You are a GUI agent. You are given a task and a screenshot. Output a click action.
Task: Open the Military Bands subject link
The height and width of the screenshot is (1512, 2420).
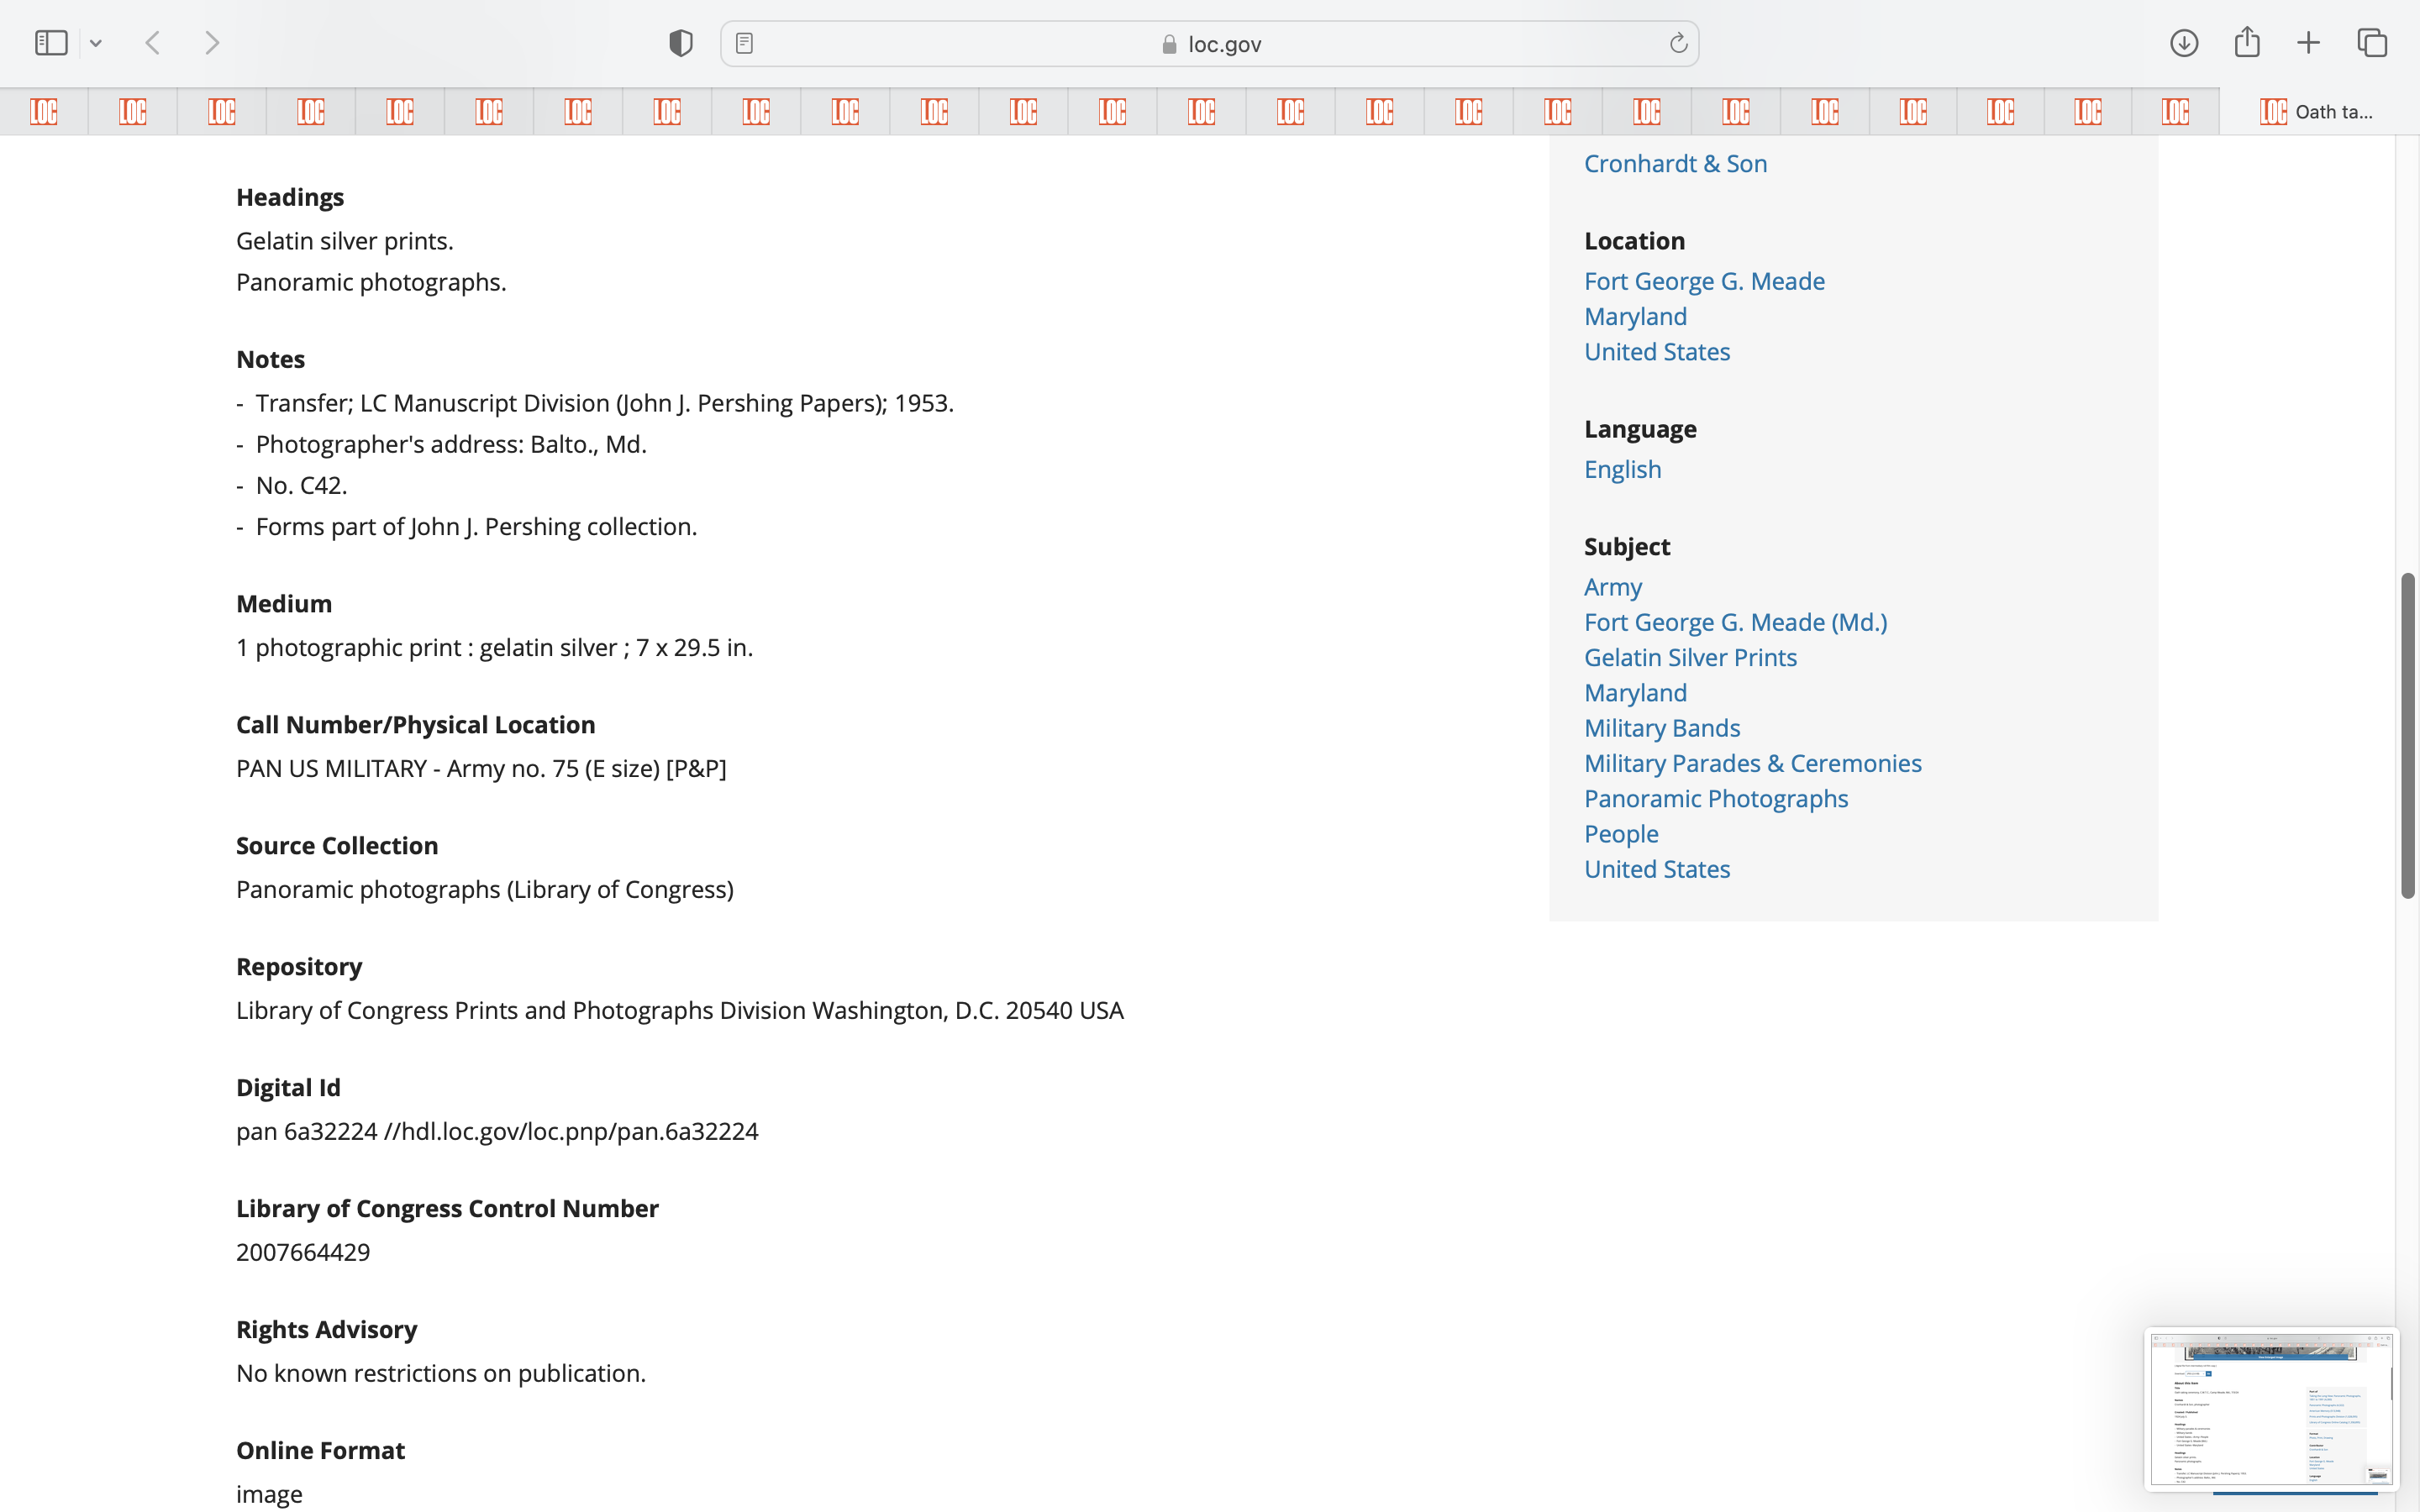[1661, 728]
